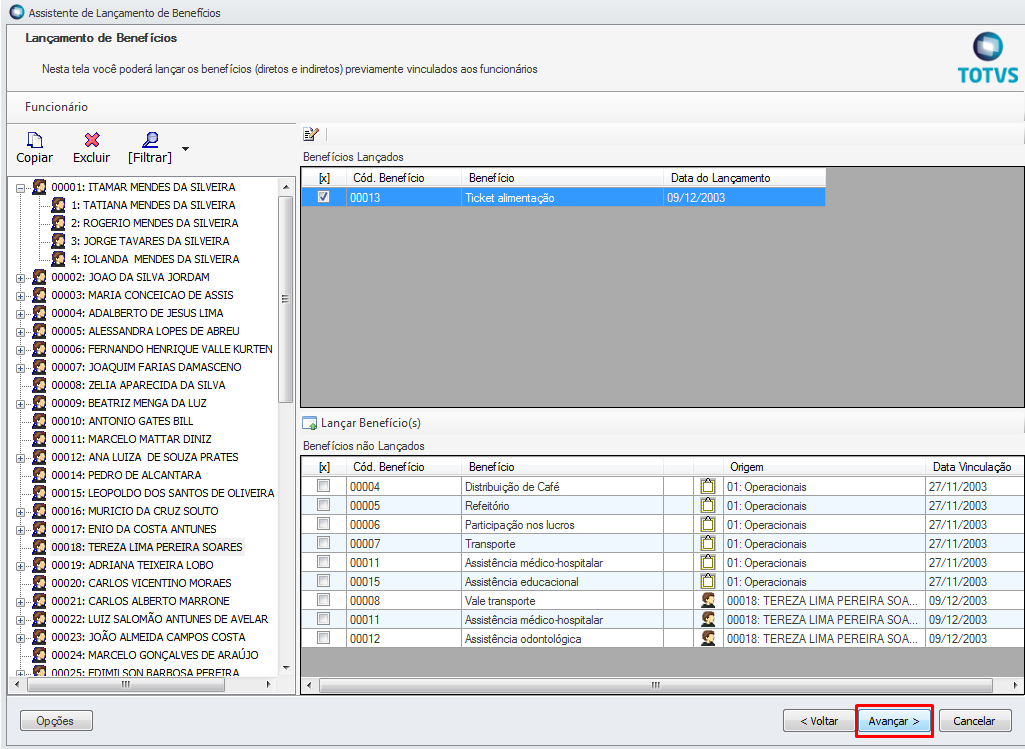Click origin icon on Assistência educacional row
This screenshot has width=1025, height=749.
click(x=707, y=581)
